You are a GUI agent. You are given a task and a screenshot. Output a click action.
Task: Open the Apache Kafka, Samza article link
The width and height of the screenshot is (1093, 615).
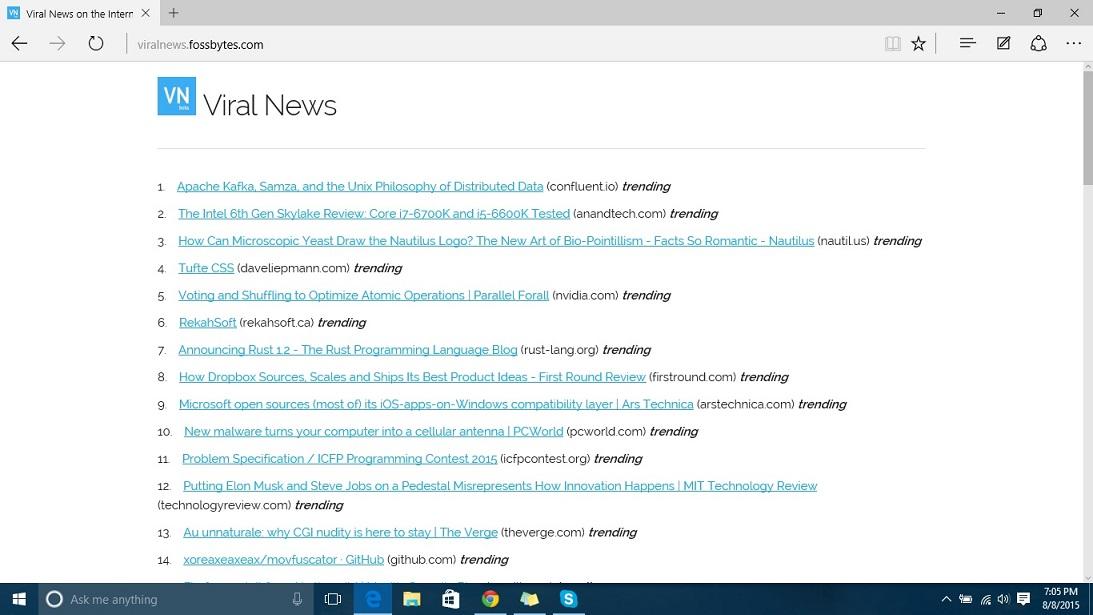tap(359, 186)
